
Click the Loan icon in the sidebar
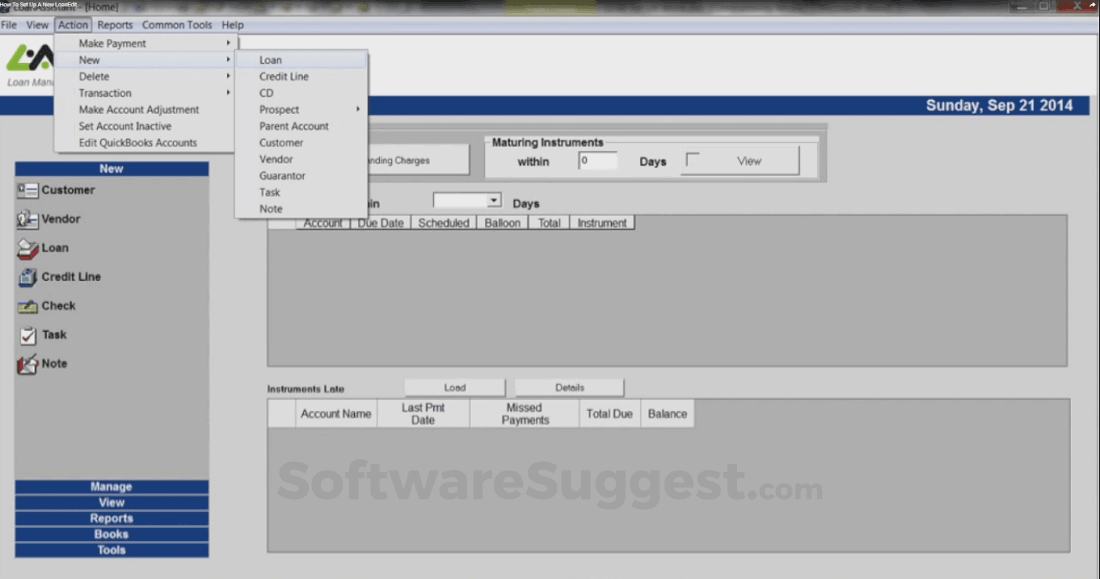tap(27, 248)
